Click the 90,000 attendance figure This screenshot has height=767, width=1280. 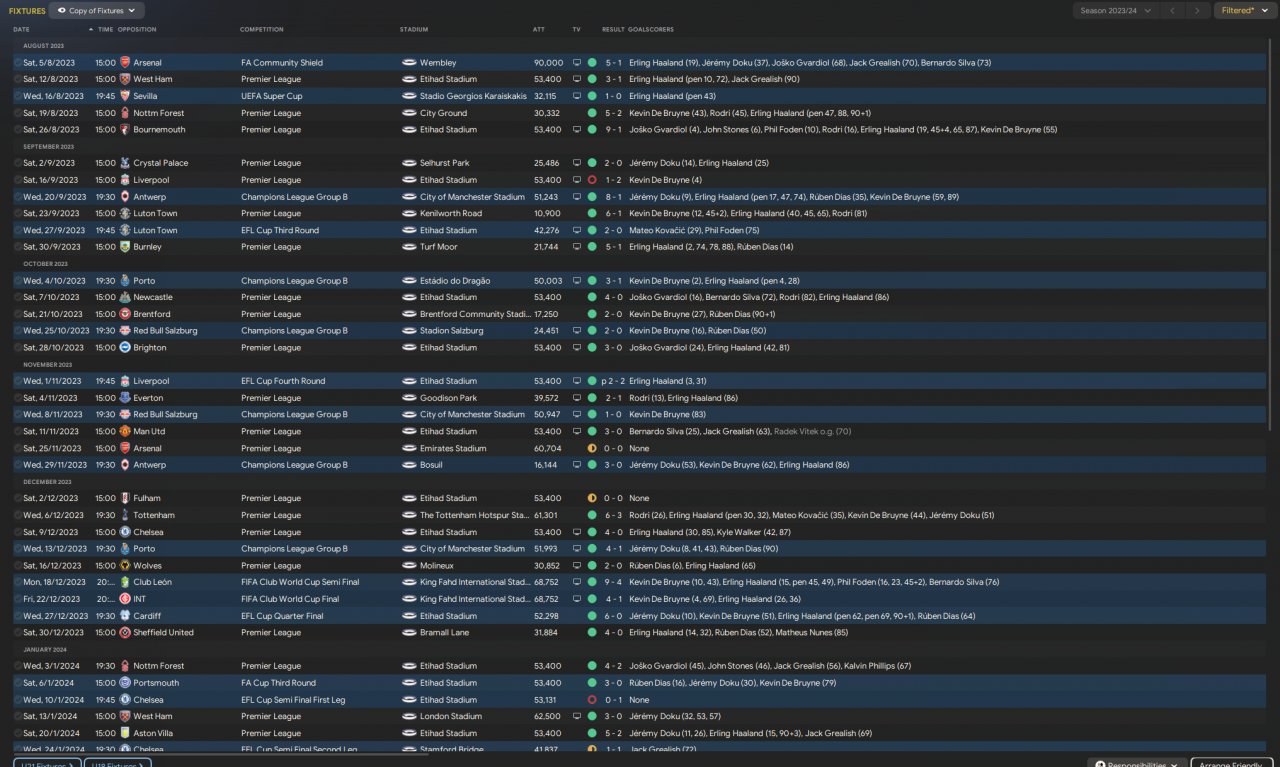pos(548,63)
